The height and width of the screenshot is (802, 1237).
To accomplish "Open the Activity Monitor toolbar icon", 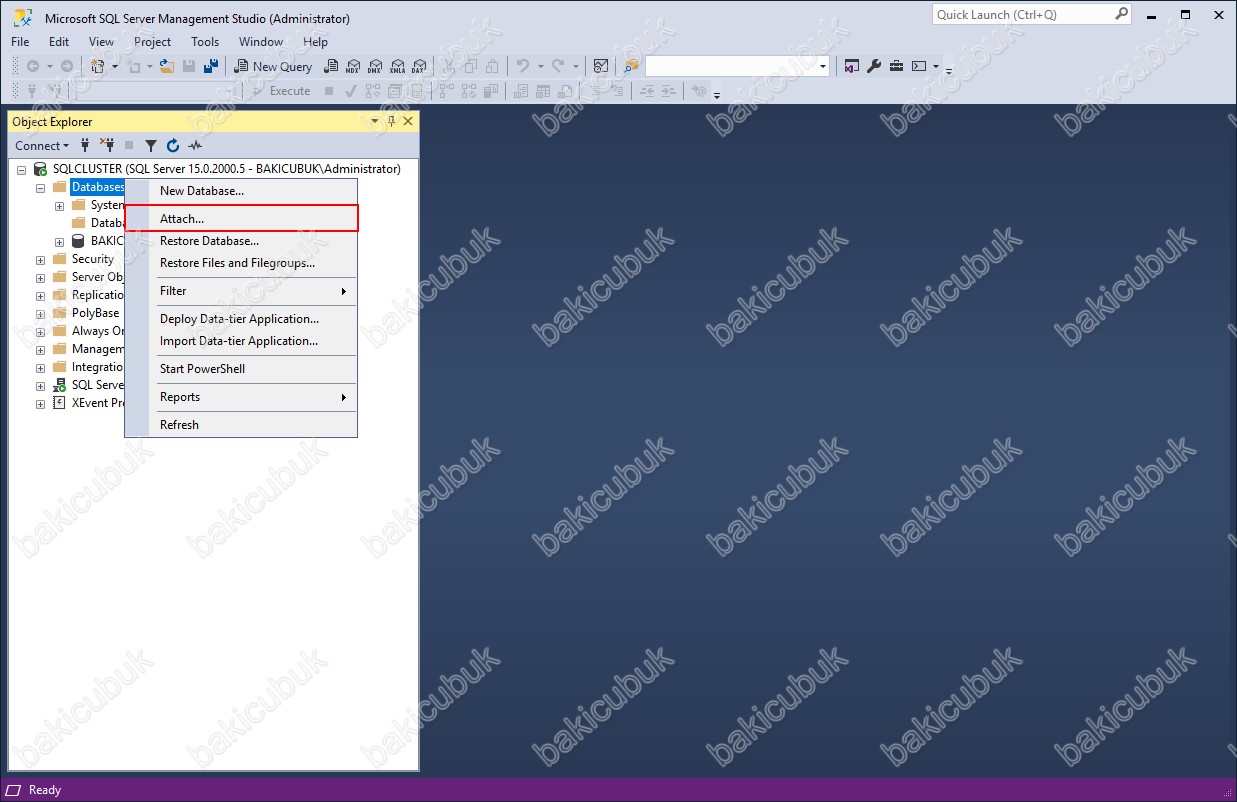I will pyautogui.click(x=601, y=66).
